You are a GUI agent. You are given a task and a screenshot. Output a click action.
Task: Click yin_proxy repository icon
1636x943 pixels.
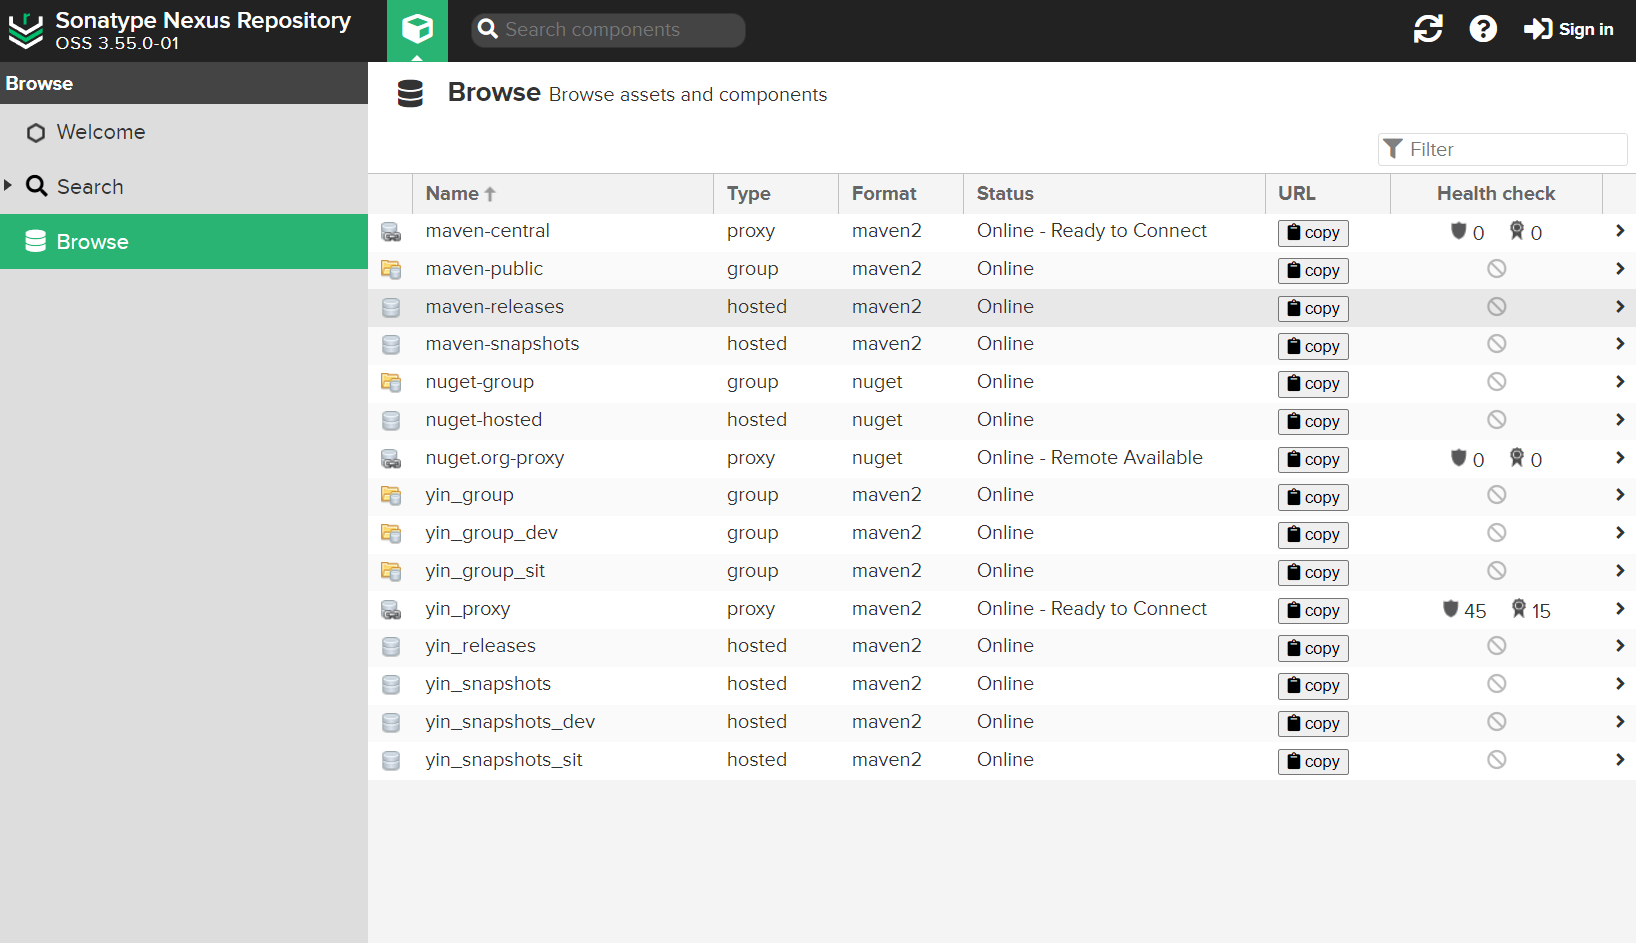[391, 609]
